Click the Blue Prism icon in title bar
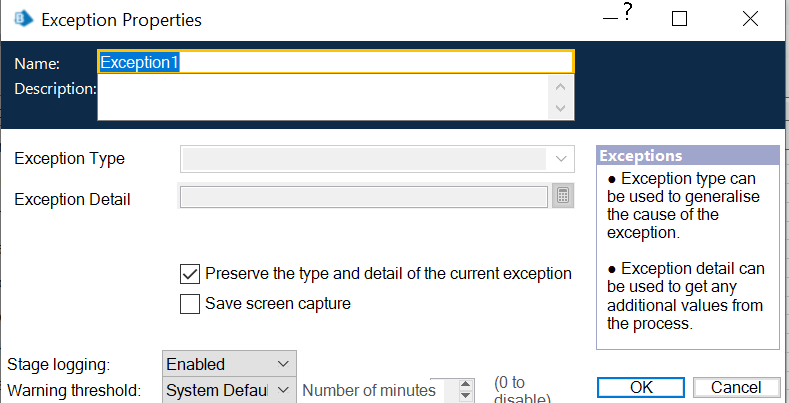The height and width of the screenshot is (403, 789). pyautogui.click(x=19, y=19)
